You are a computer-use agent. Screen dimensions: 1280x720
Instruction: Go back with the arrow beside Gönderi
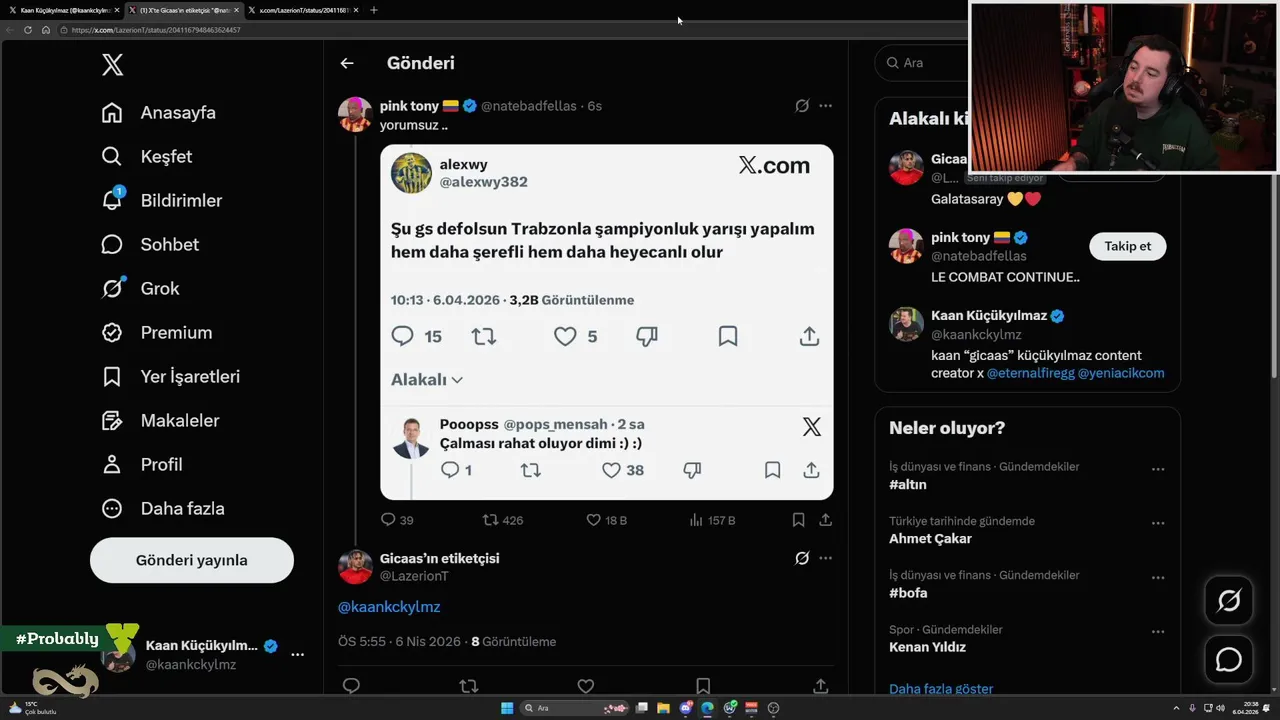(x=347, y=63)
